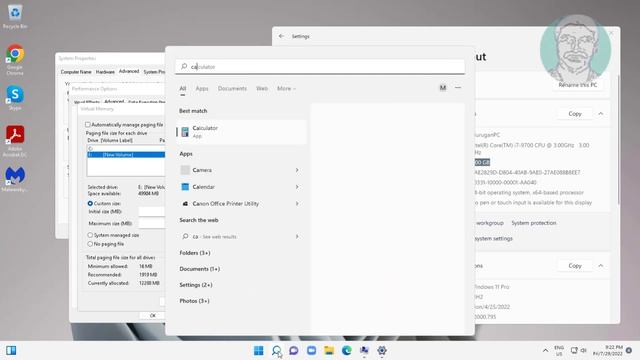The height and width of the screenshot is (360, 640).
Task: Go back with Settings back arrow
Action: coord(281,36)
